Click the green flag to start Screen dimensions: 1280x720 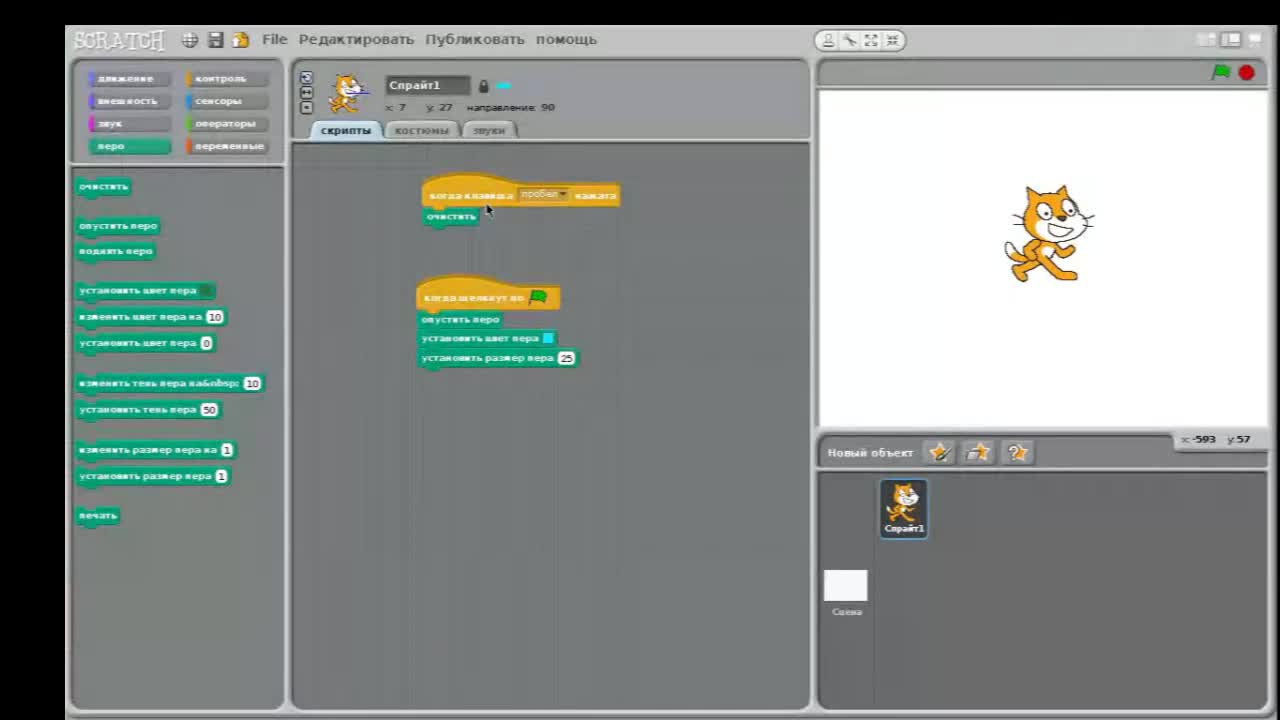[1221, 72]
